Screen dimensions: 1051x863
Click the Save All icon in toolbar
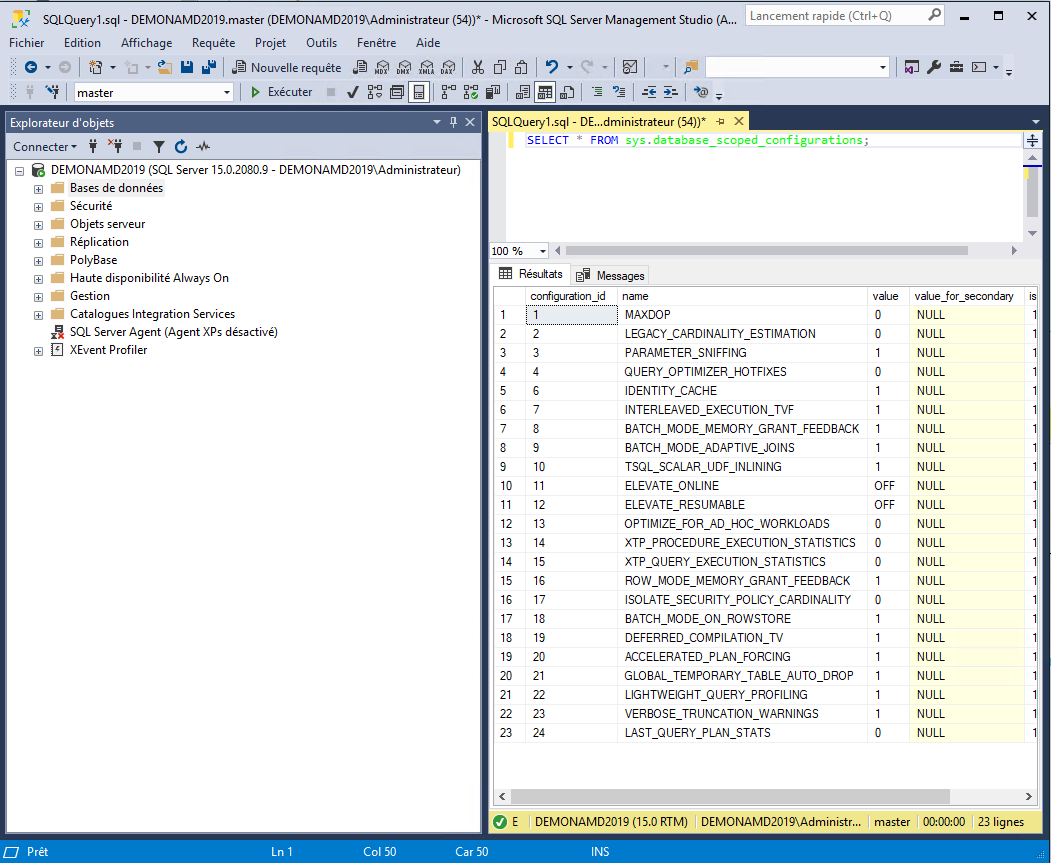(x=209, y=67)
